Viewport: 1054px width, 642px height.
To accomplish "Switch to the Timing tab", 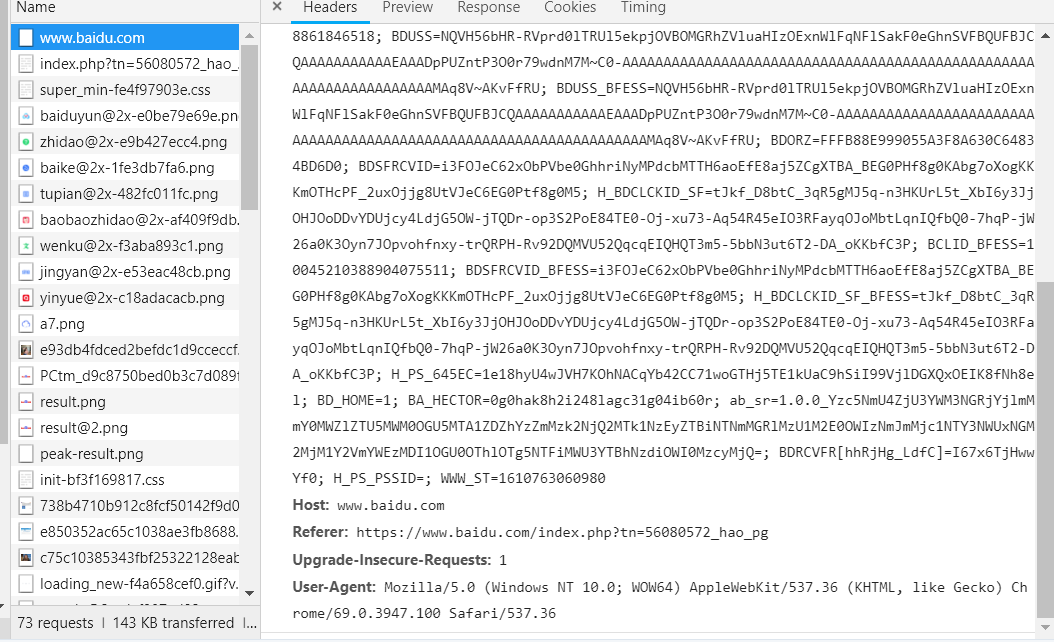I will click(643, 7).
